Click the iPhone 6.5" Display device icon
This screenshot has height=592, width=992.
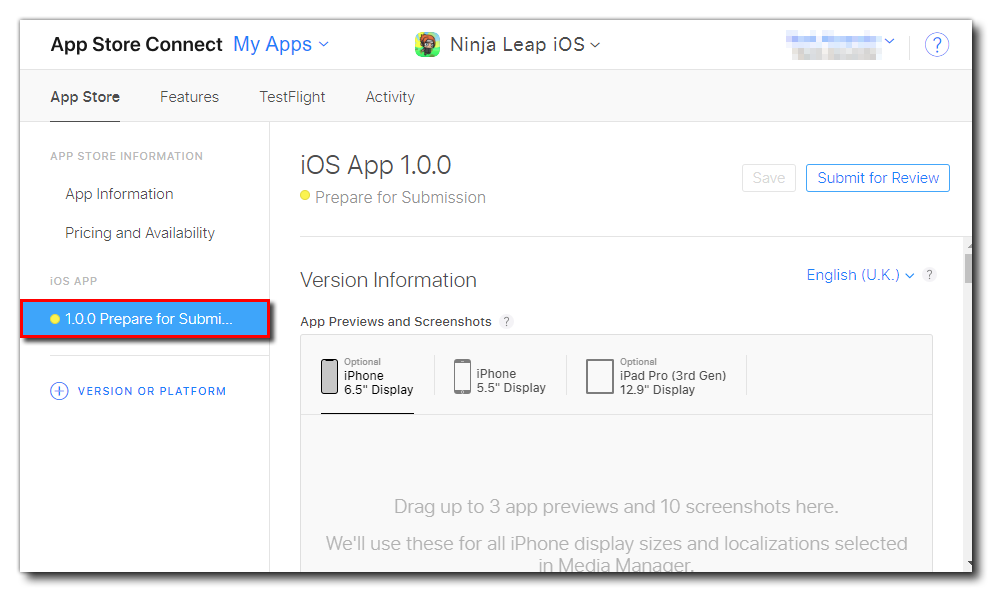[x=329, y=377]
